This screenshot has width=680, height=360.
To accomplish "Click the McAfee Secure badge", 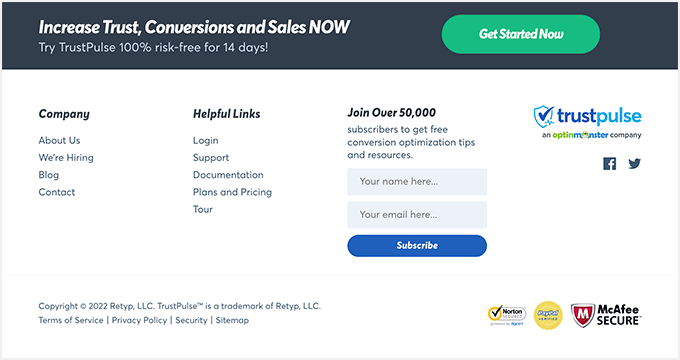I will 606,315.
